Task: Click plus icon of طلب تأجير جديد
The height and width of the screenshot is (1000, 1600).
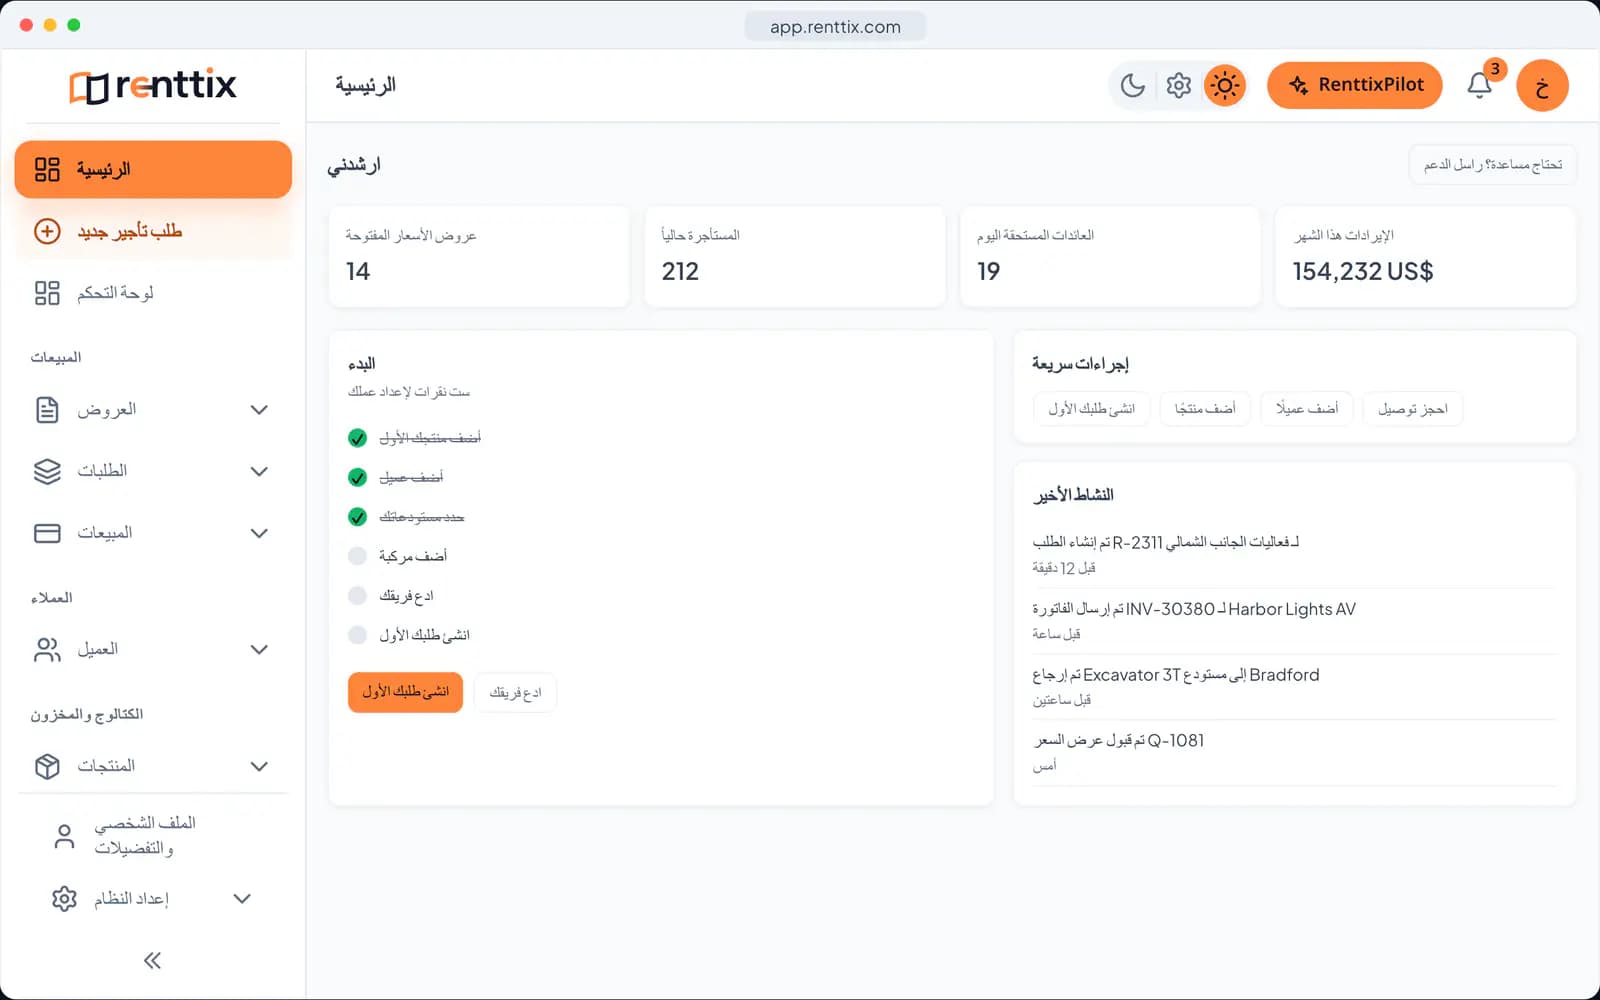Action: (x=47, y=231)
